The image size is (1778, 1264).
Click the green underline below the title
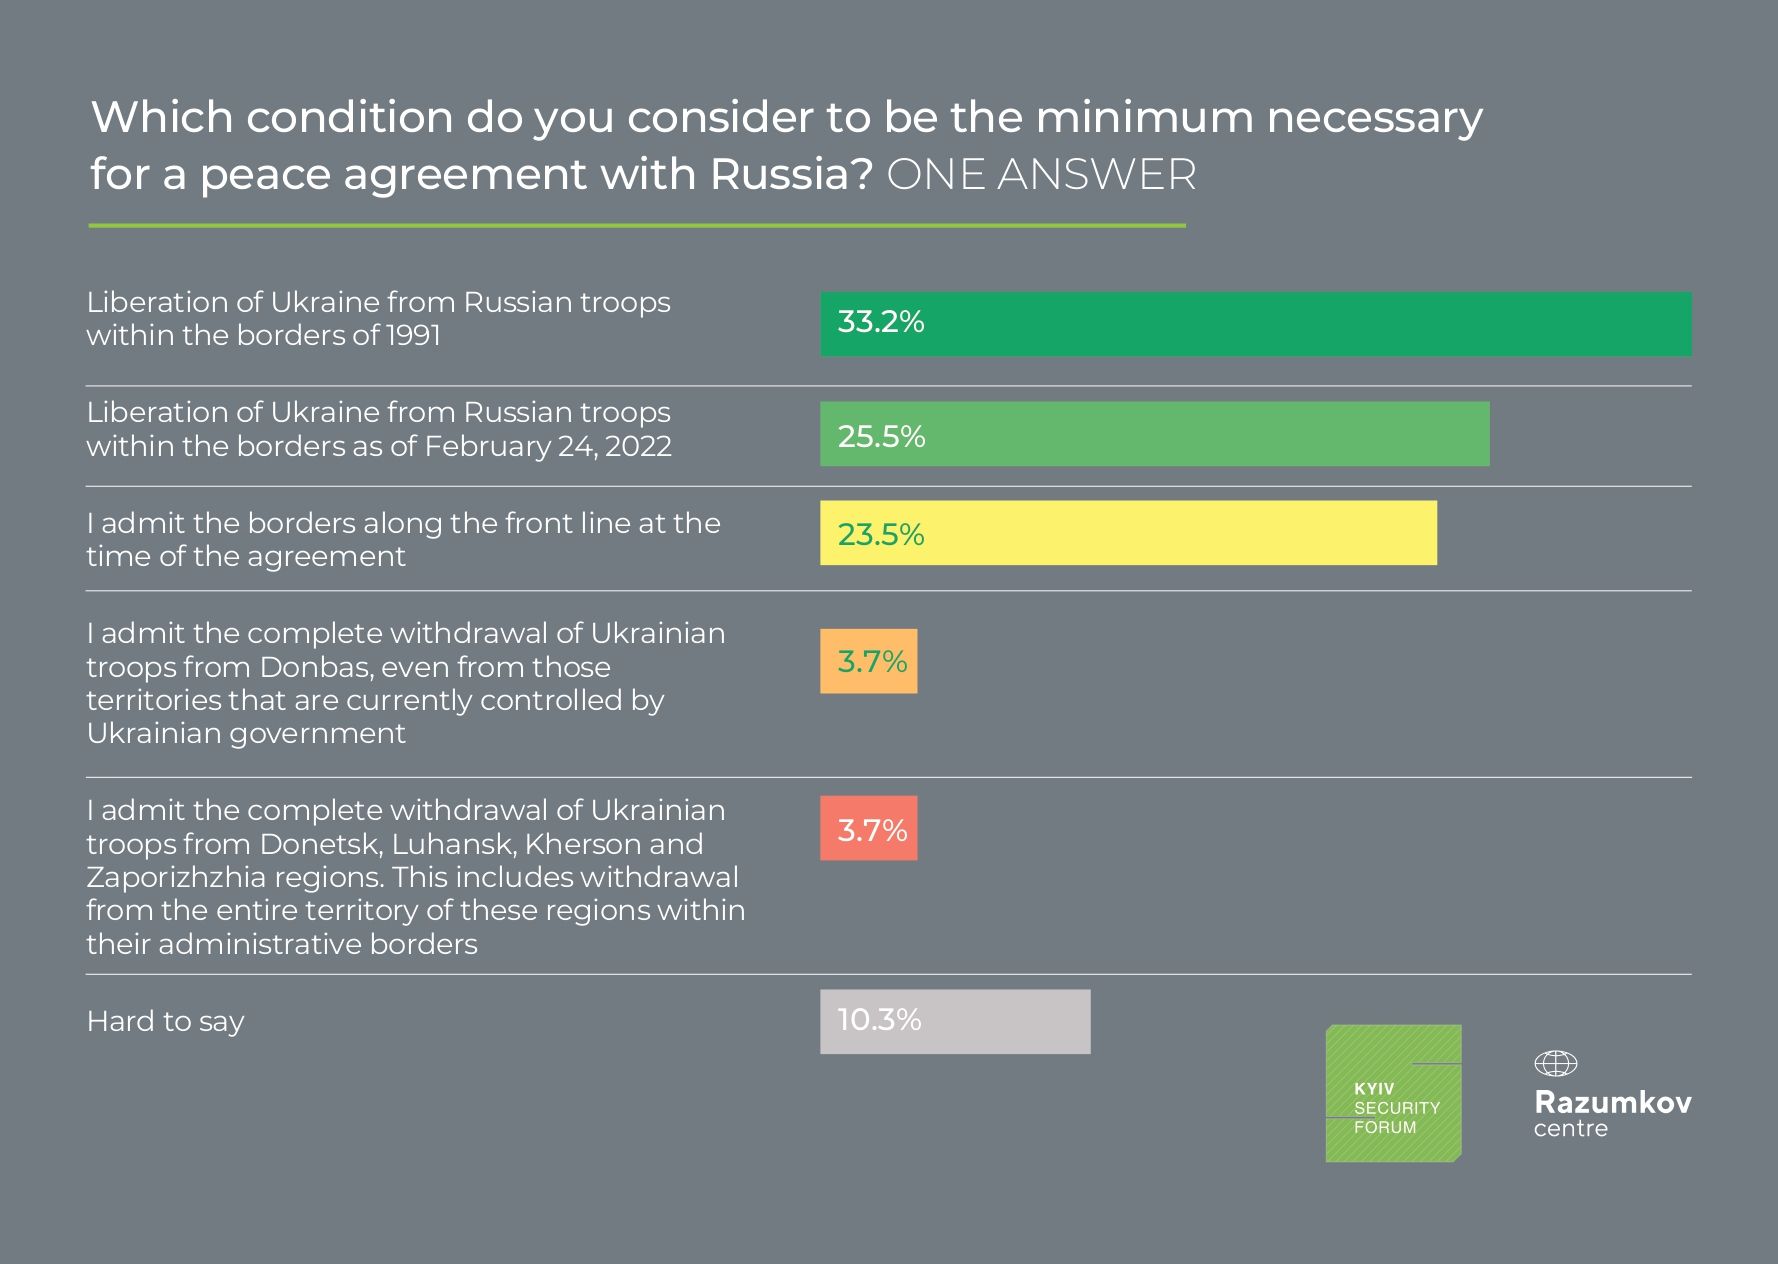tap(637, 226)
